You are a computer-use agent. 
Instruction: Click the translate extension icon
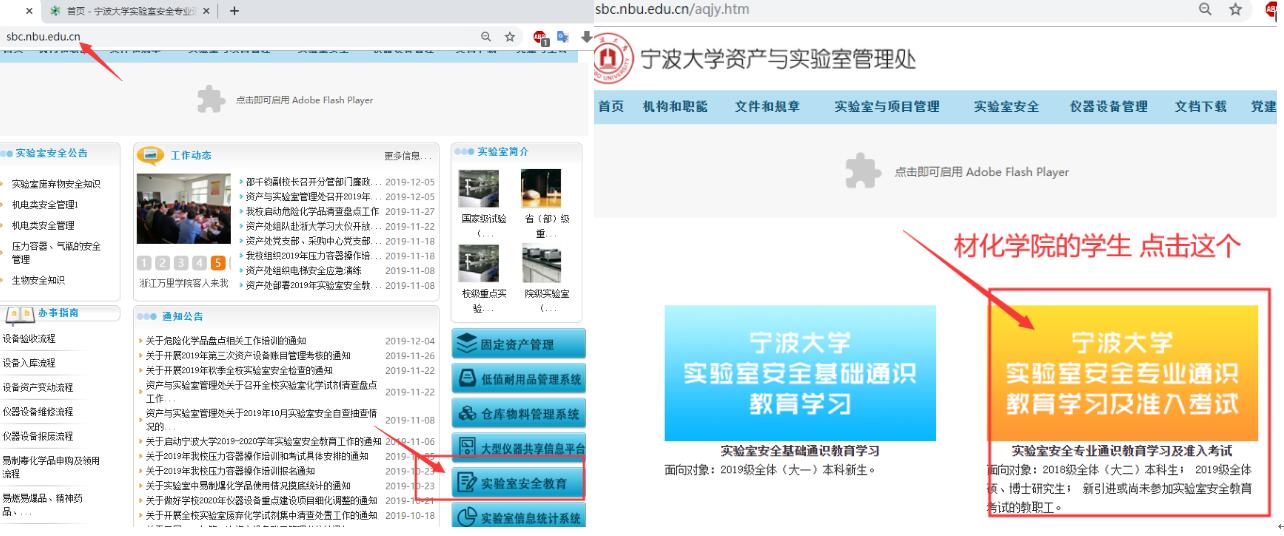(x=560, y=37)
